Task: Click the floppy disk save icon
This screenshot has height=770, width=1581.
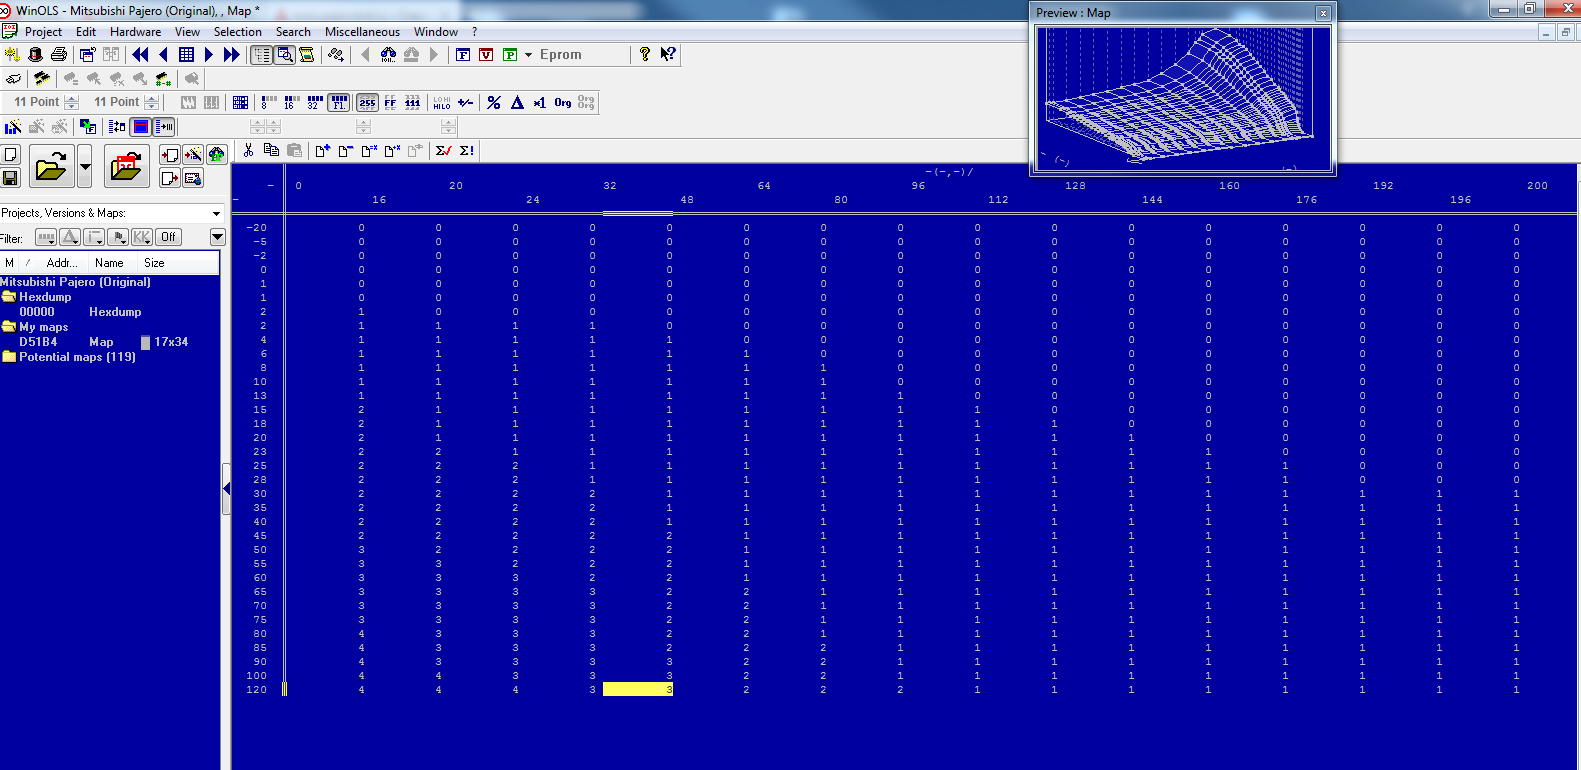Action: point(10,178)
